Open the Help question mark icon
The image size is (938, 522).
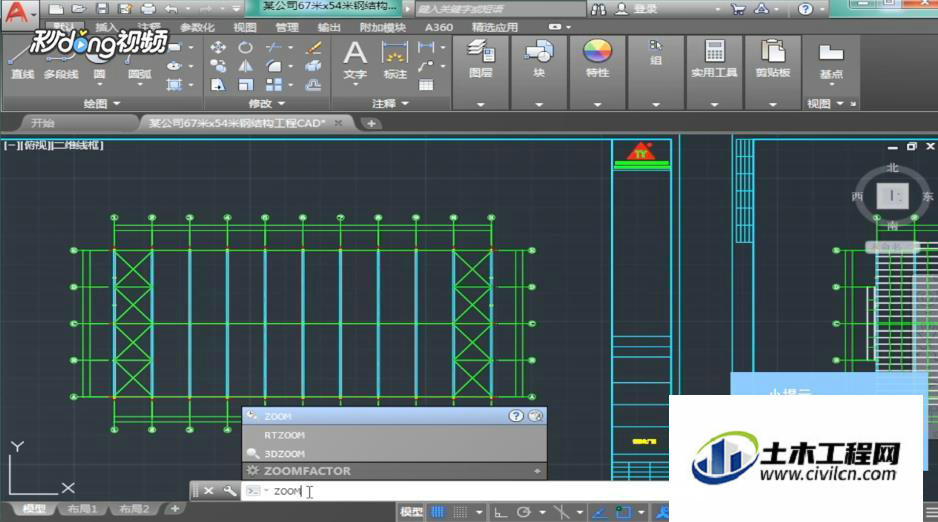tap(805, 9)
